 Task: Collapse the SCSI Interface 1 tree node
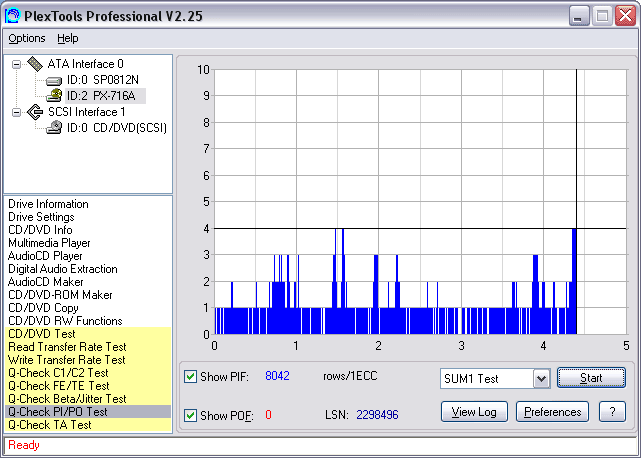click(16, 112)
